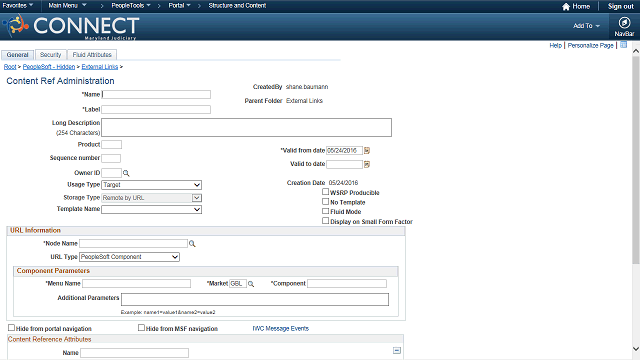Viewport: 640px width, 360px height.
Task: Open the Template Name dropdown
Action: coord(151,209)
